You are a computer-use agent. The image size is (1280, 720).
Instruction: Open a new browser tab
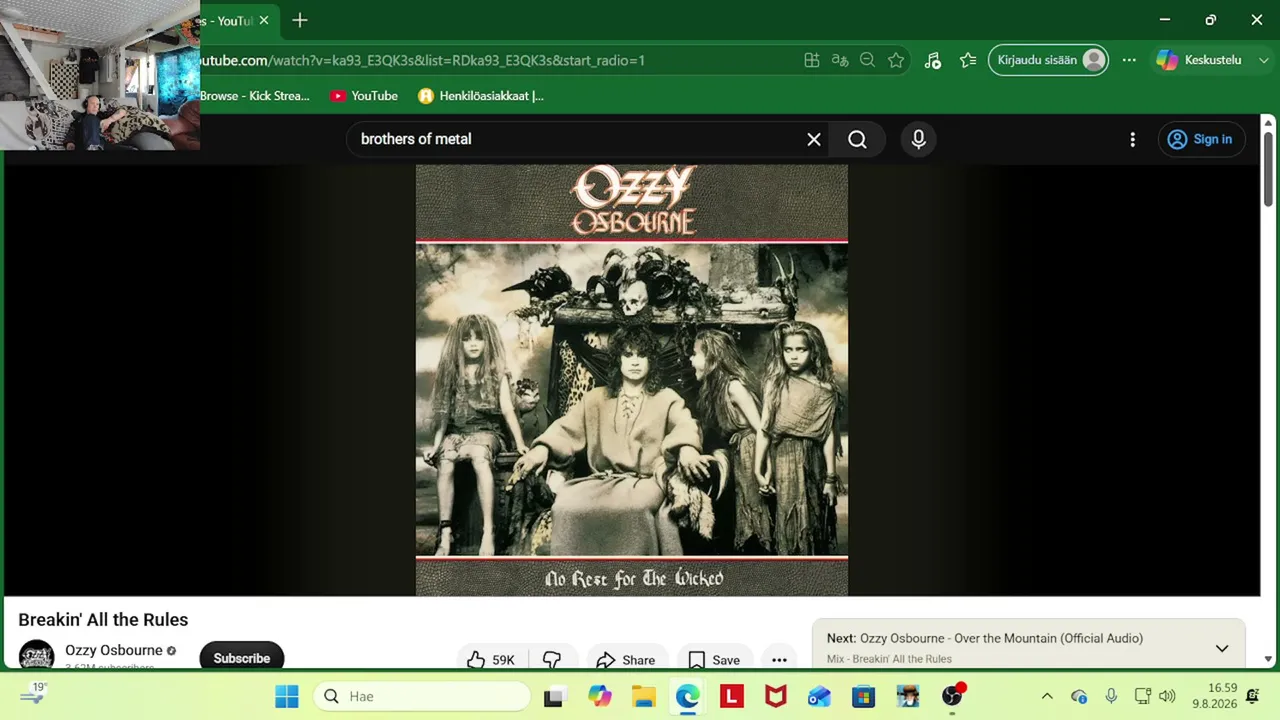coord(299,20)
